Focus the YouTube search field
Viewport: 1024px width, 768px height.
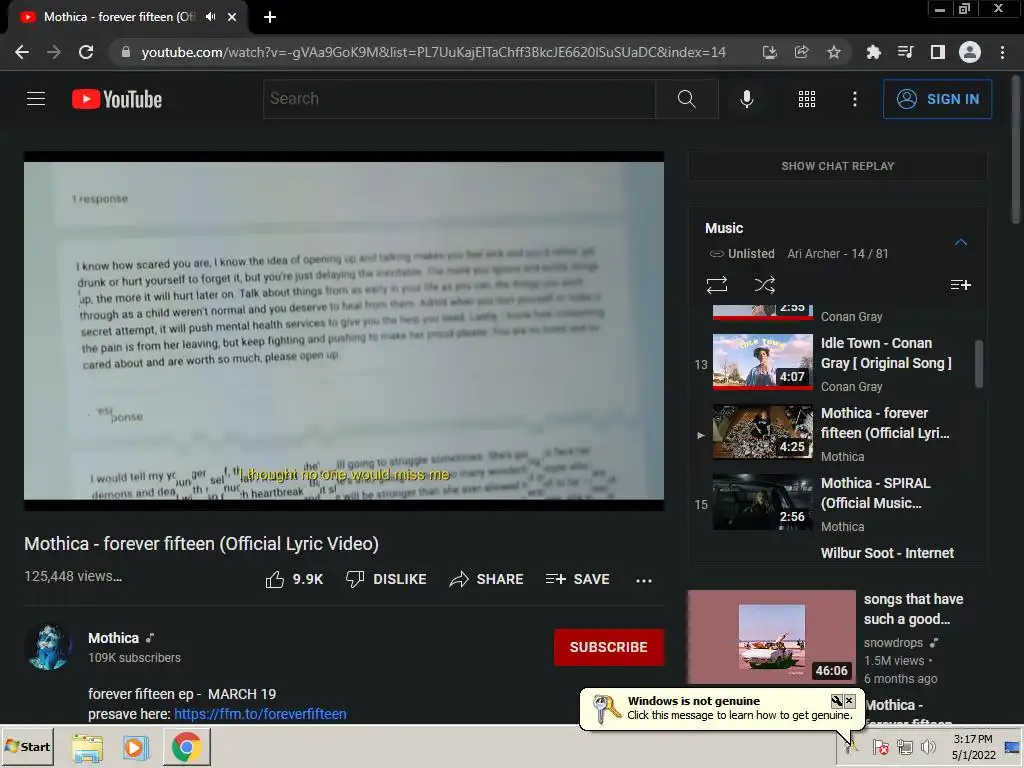459,99
